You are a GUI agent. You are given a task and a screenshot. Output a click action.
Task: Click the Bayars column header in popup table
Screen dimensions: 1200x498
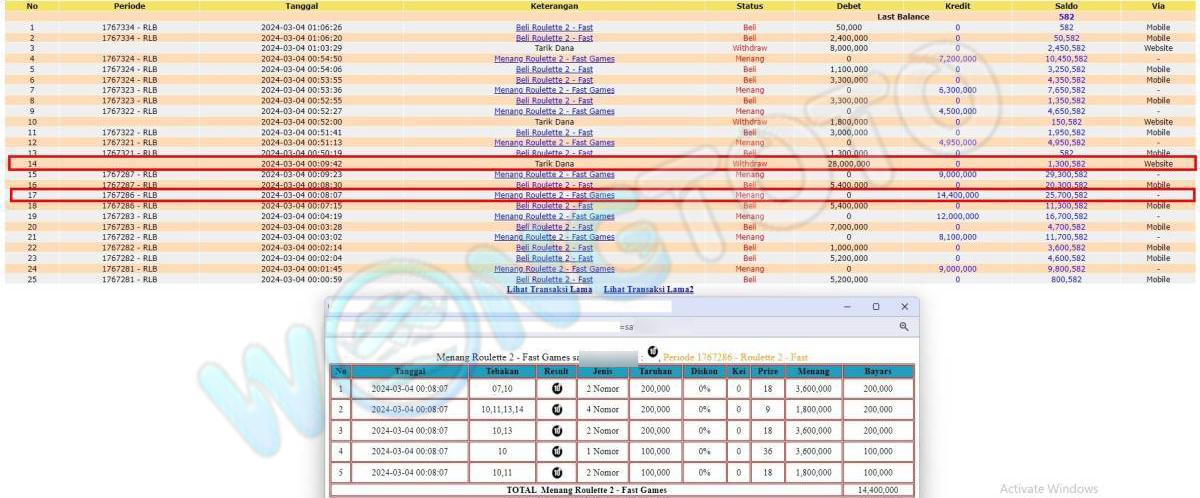pos(878,371)
